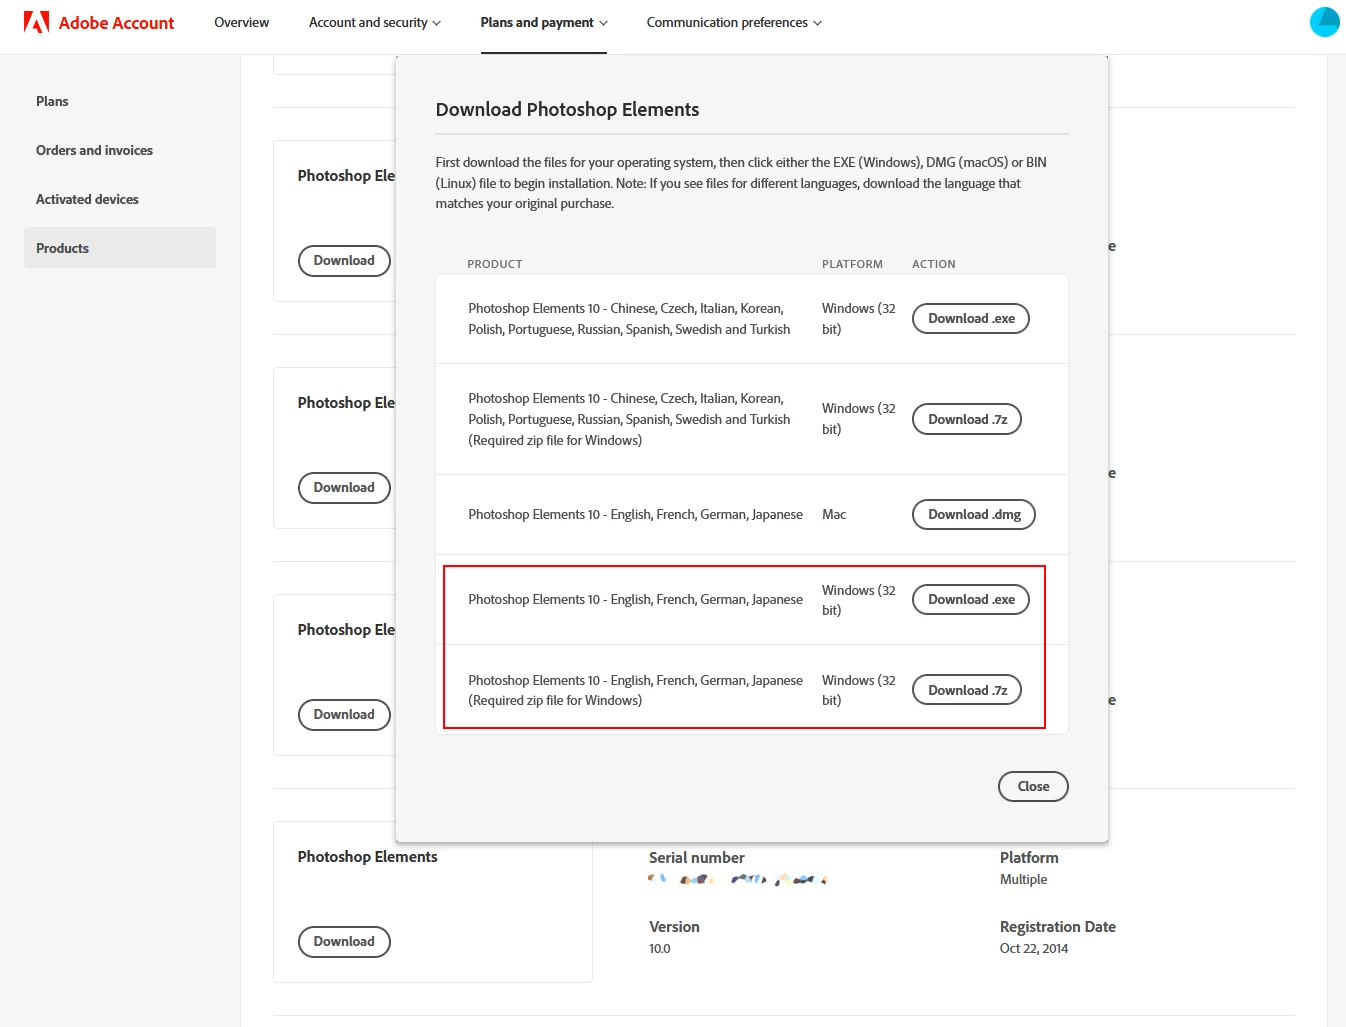Viewport: 1346px width, 1027px height.
Task: Expand Plans and payment menu
Action: point(543,22)
